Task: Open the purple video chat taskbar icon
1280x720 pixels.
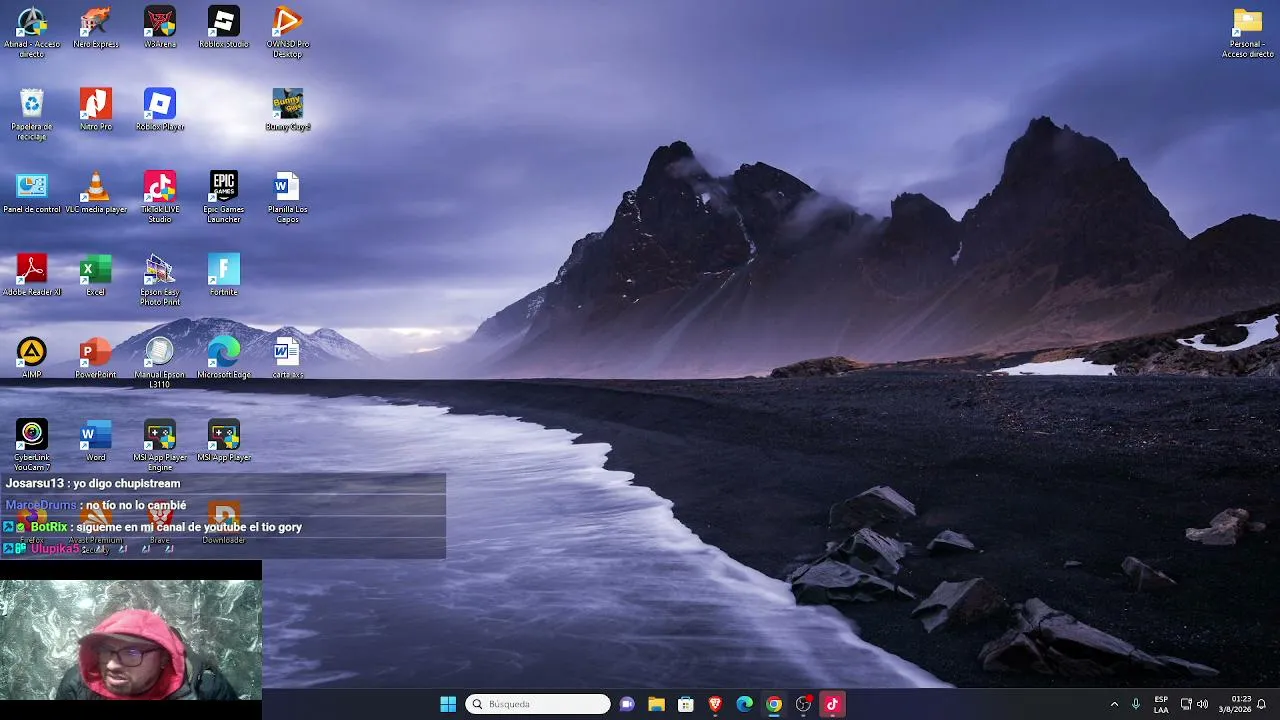Action: (627, 704)
